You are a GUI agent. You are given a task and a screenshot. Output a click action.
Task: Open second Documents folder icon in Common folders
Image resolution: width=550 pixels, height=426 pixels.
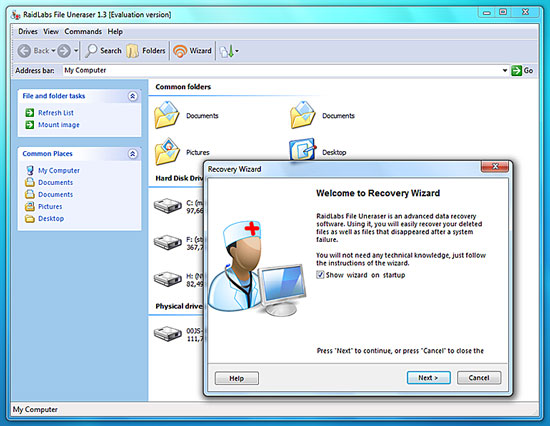click(303, 115)
